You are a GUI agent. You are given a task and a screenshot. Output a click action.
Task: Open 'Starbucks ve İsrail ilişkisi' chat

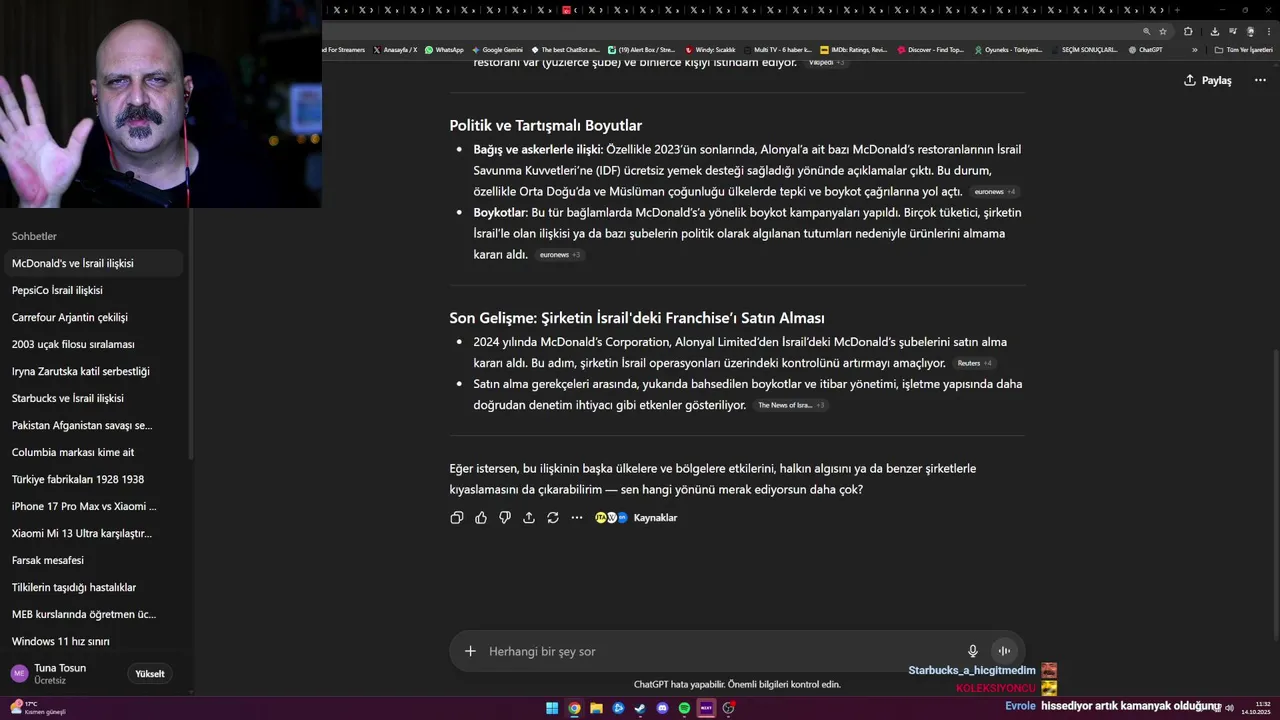92,398
